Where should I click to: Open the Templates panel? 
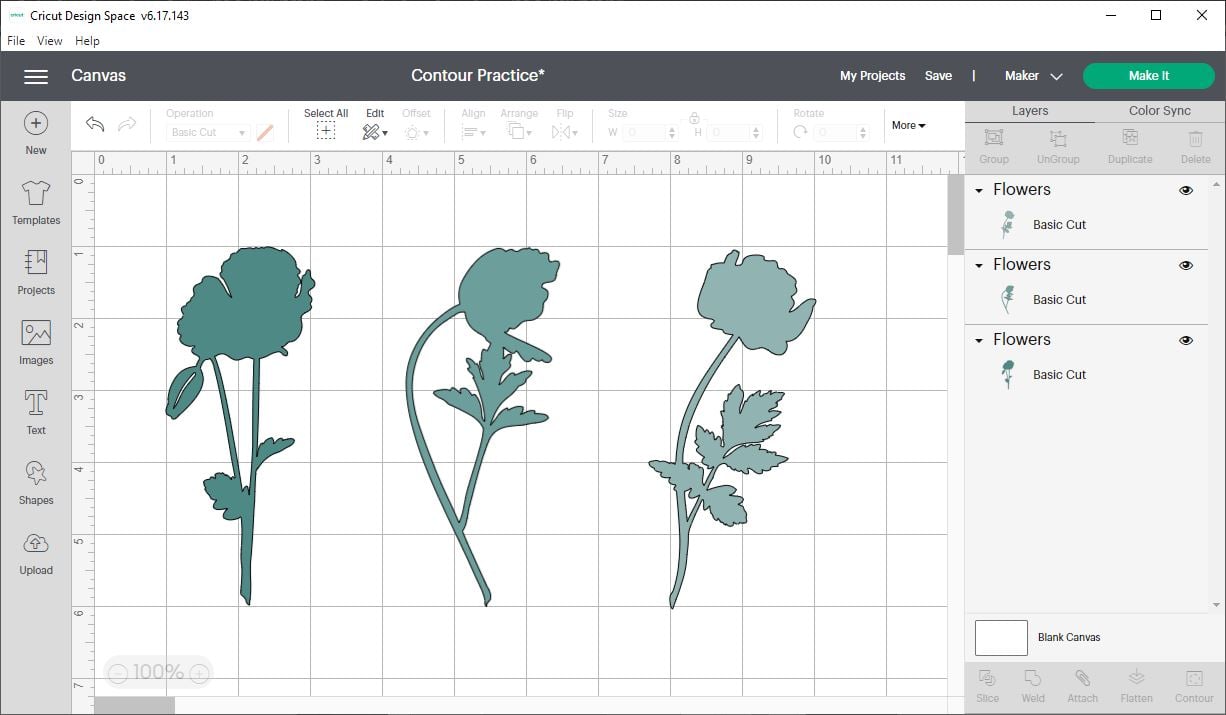(36, 202)
